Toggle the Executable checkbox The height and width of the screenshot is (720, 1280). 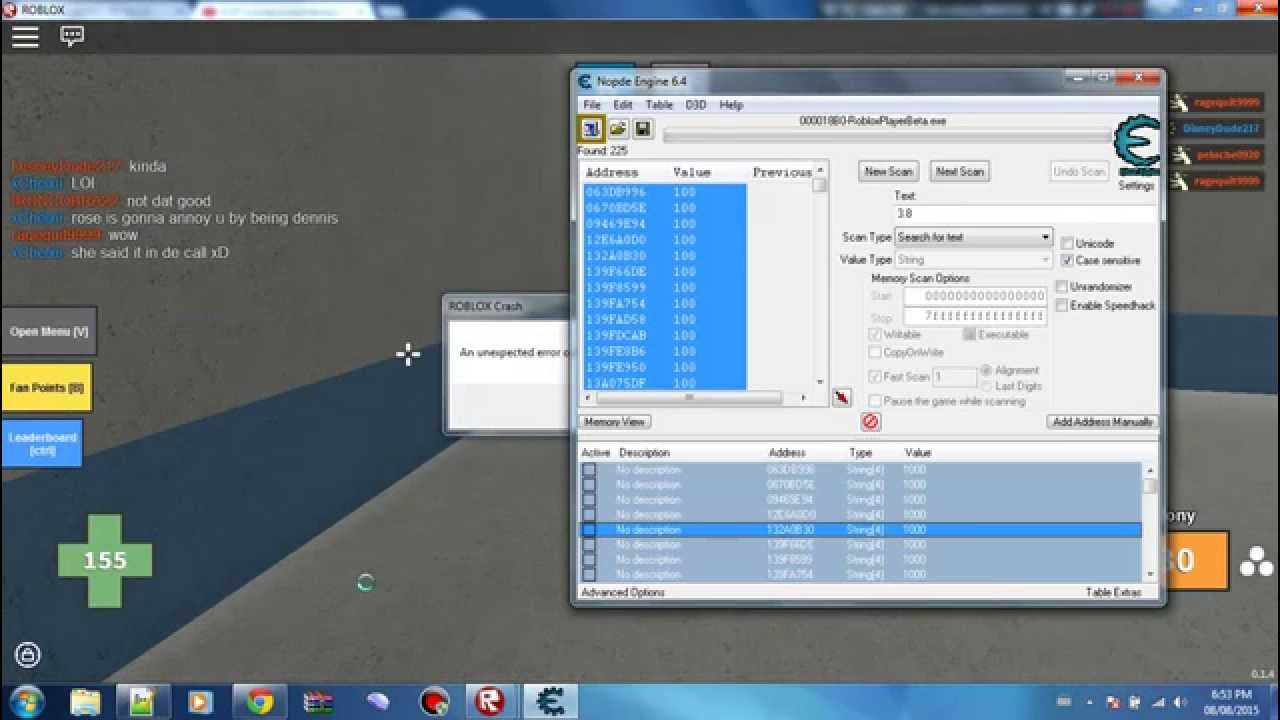969,335
